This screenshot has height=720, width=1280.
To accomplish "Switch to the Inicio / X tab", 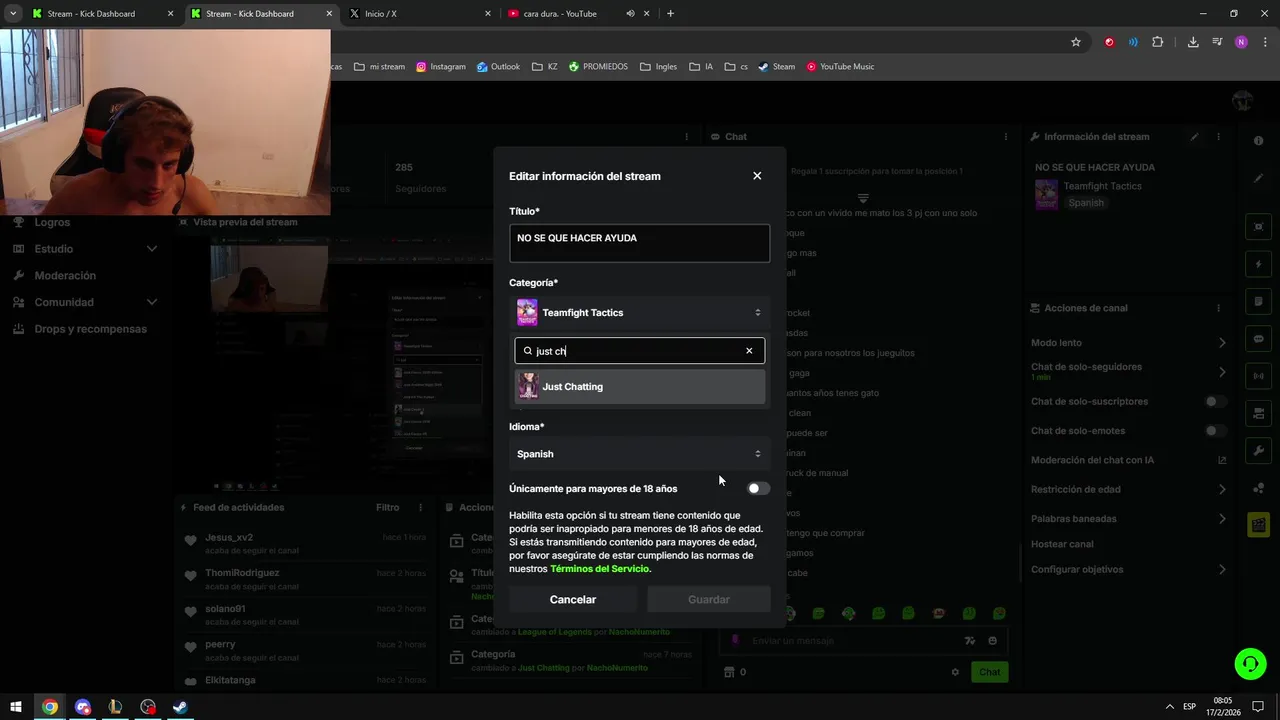I will coord(419,14).
